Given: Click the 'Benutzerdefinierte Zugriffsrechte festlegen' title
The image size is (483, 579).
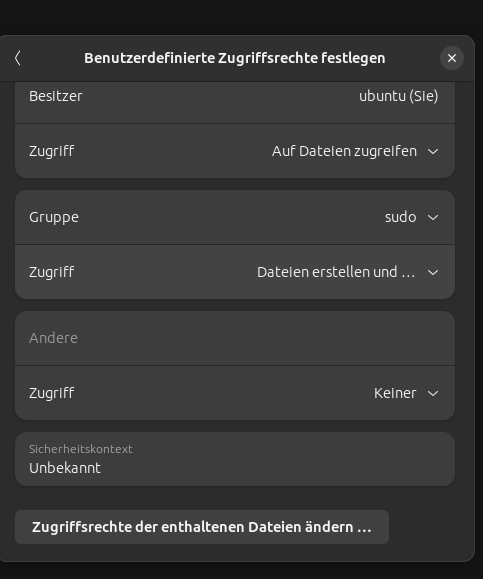Looking at the screenshot, I should pos(235,58).
